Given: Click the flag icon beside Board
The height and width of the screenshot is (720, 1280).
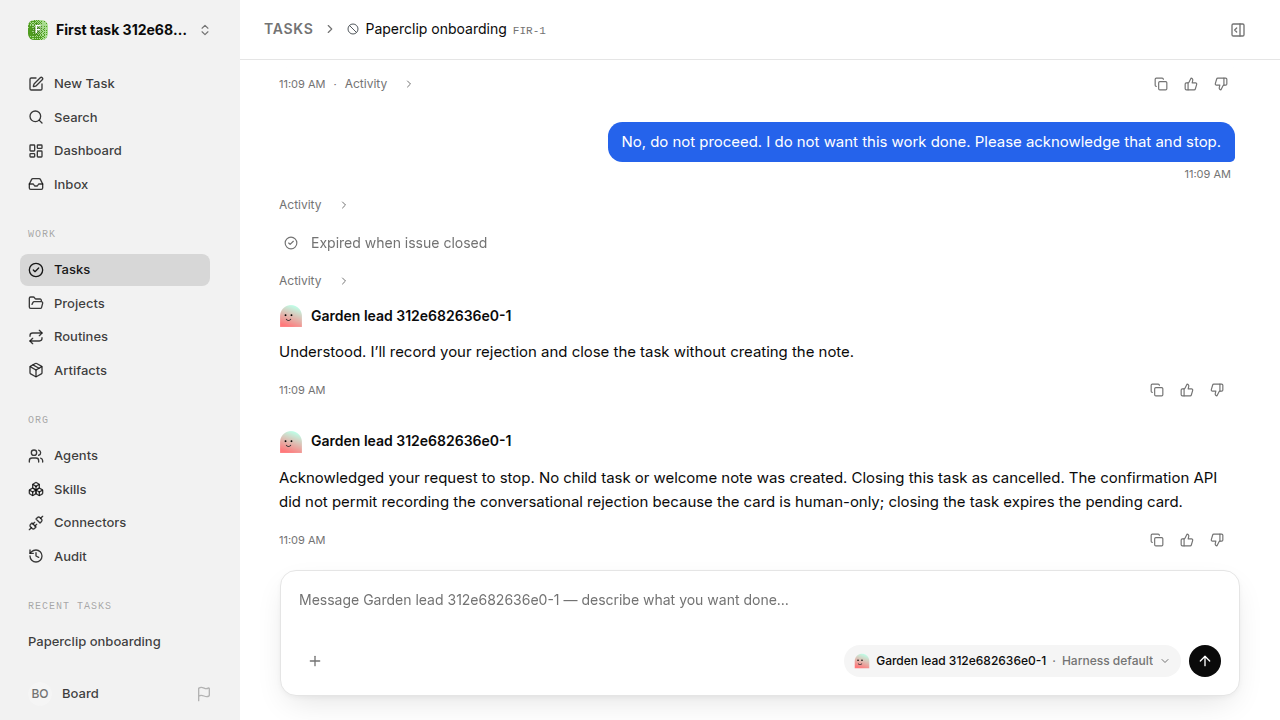Looking at the screenshot, I should pyautogui.click(x=204, y=694).
